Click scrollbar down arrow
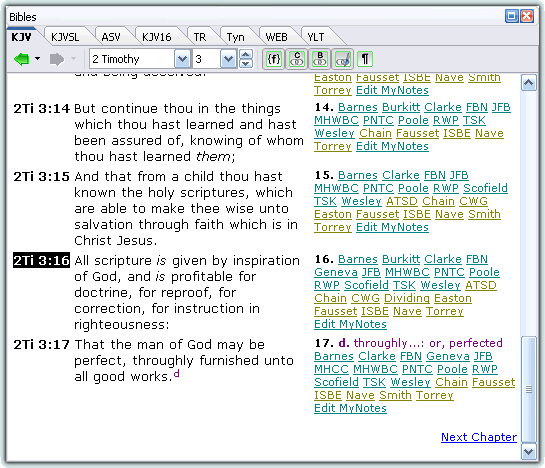The image size is (545, 468). (528, 452)
